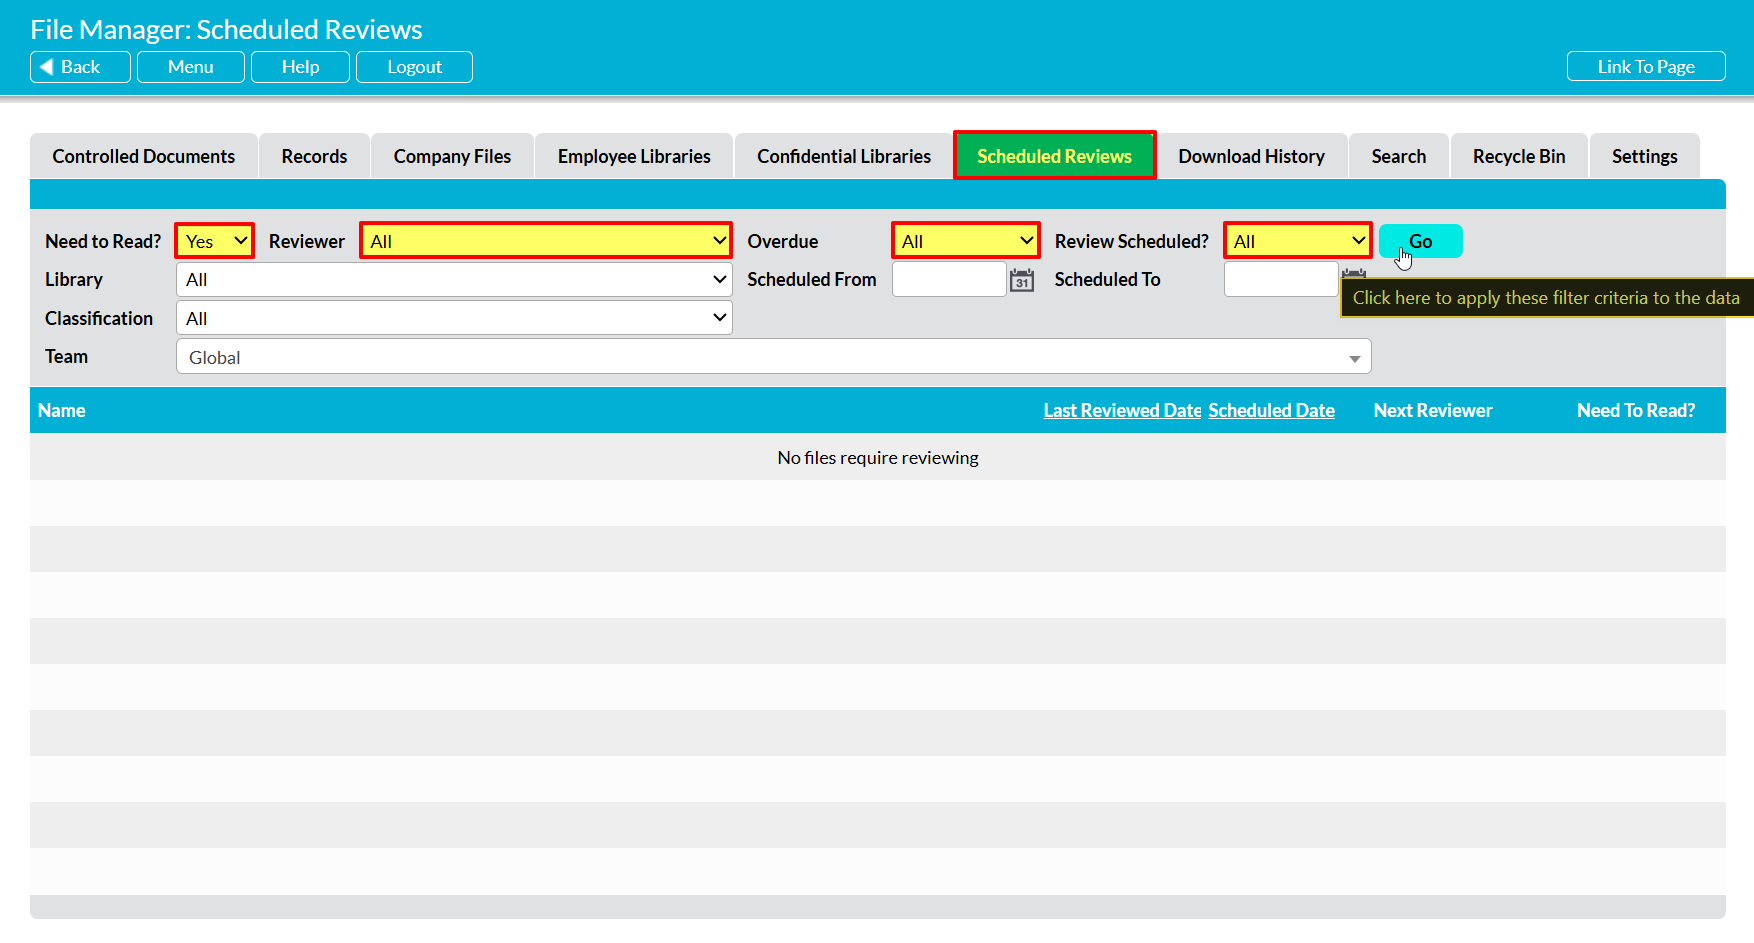This screenshot has width=1754, height=943.
Task: Open the Library dropdown list
Action: pos(454,280)
